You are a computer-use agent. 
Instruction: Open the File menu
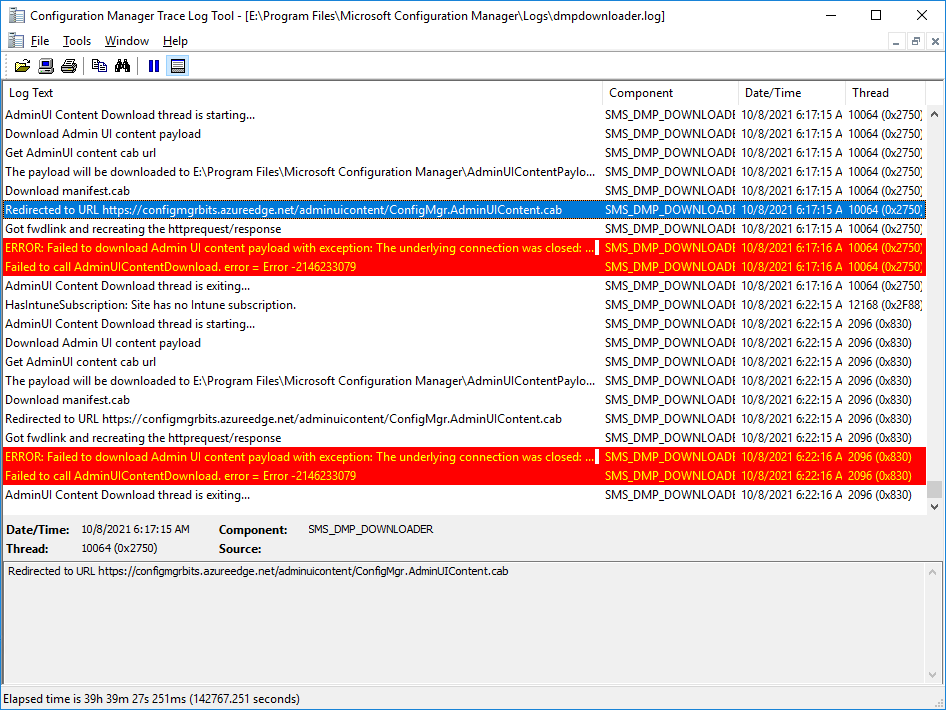pyautogui.click(x=38, y=41)
